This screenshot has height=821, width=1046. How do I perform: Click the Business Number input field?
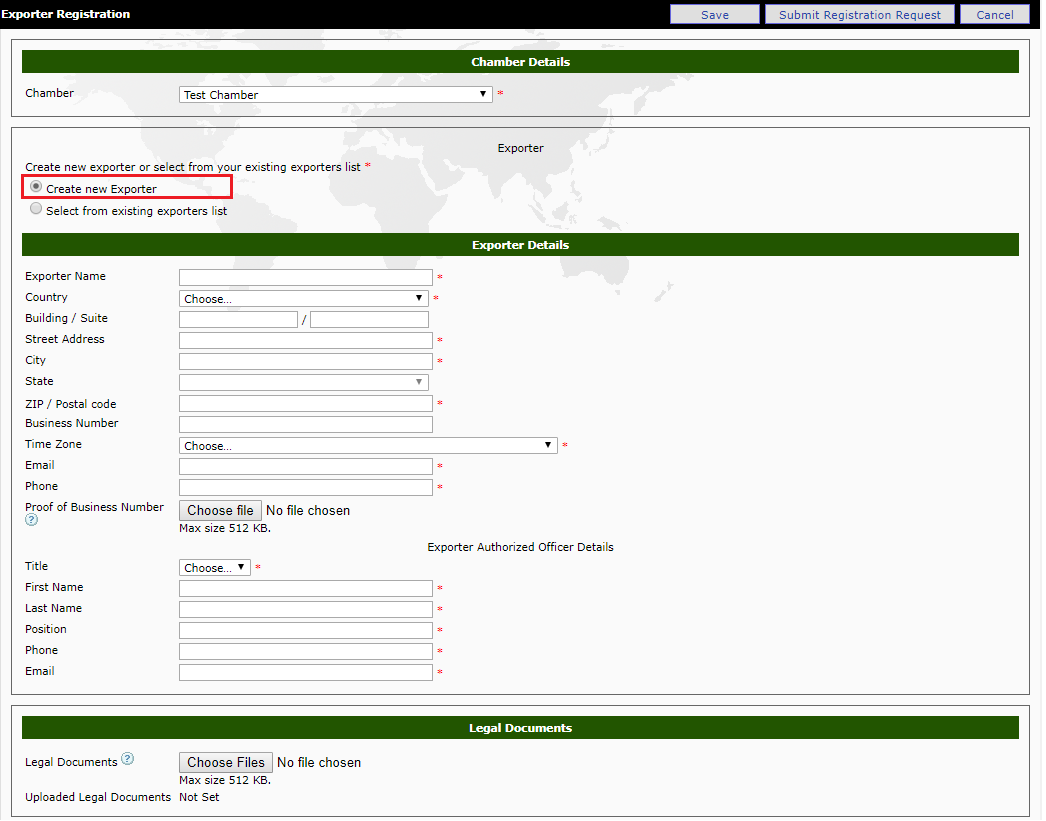pyautogui.click(x=305, y=424)
